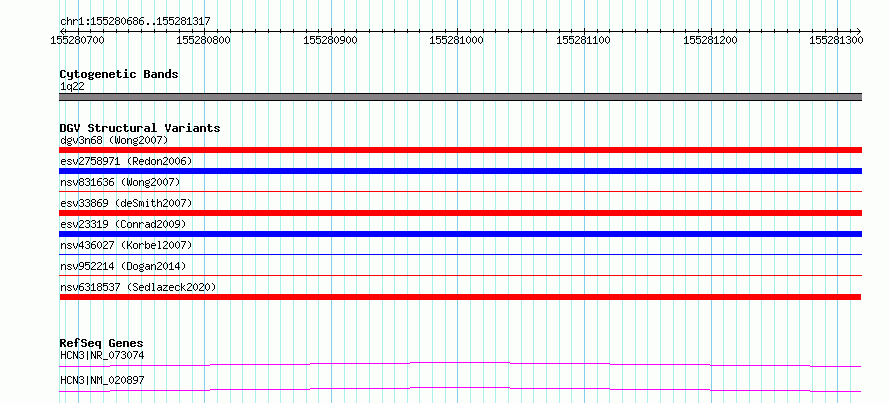Click the thin red line for nsv831636
Viewport: 890px width, 403px height.
pos(460,192)
